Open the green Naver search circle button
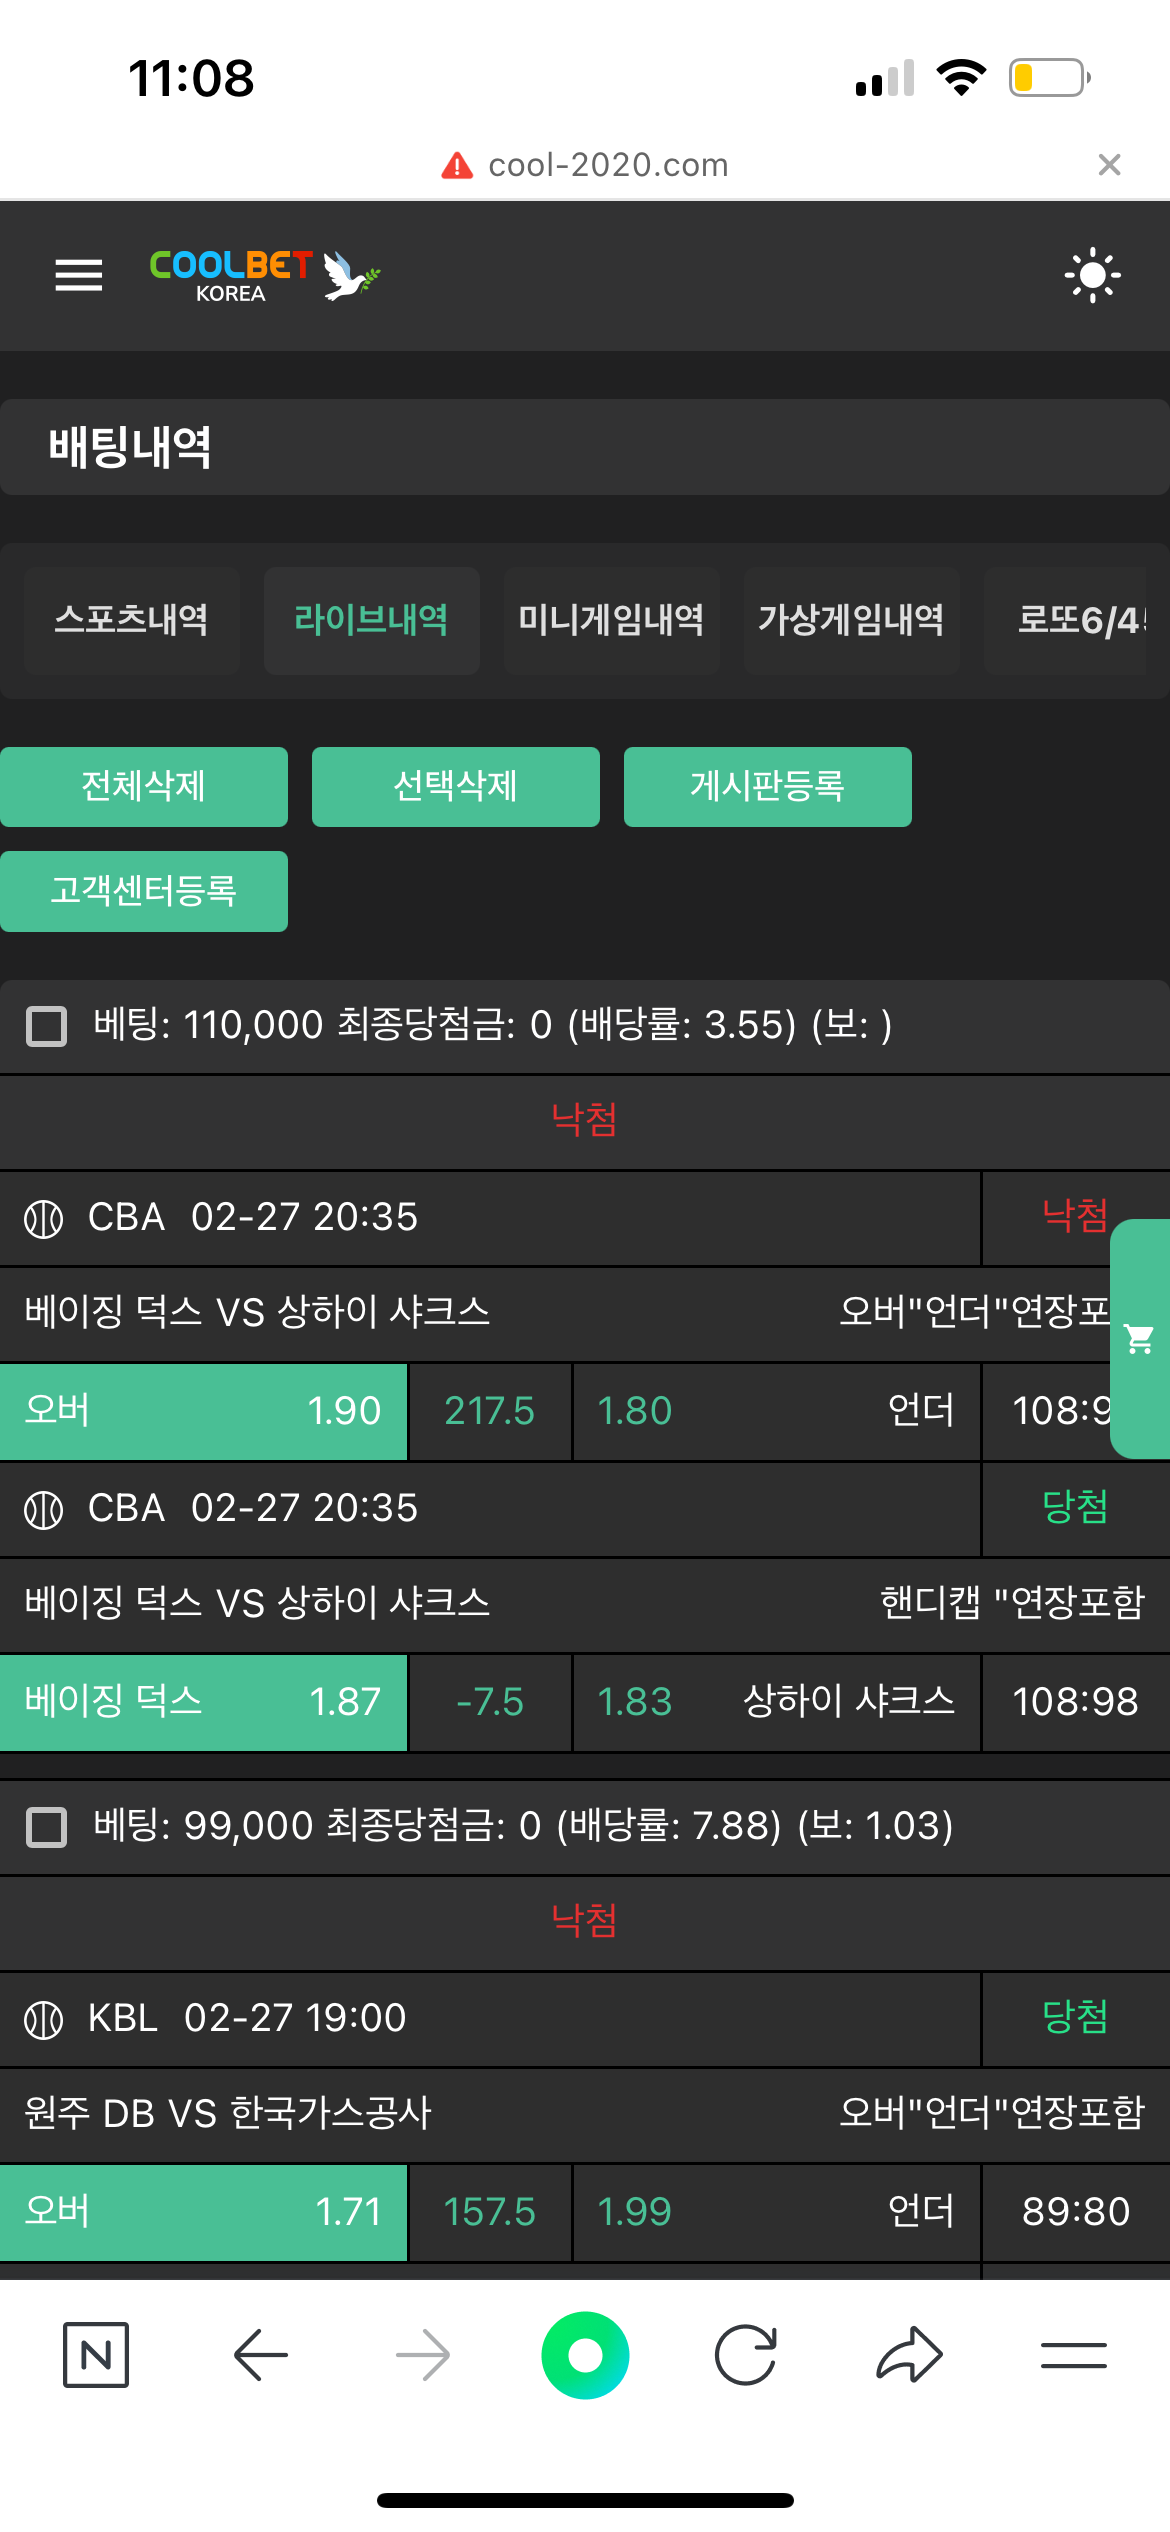Image resolution: width=1170 pixels, height=2532 pixels. [x=585, y=2355]
